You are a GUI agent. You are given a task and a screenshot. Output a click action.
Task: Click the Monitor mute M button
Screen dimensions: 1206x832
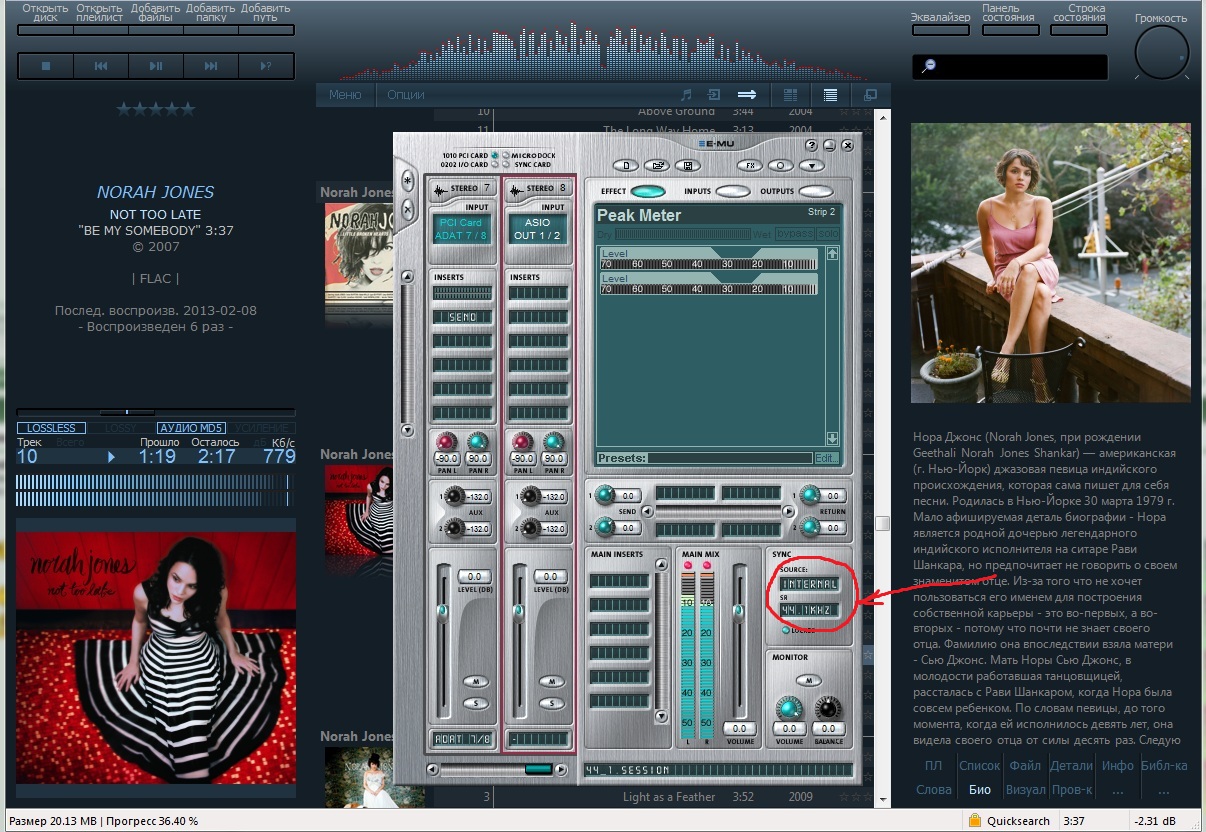[x=809, y=680]
